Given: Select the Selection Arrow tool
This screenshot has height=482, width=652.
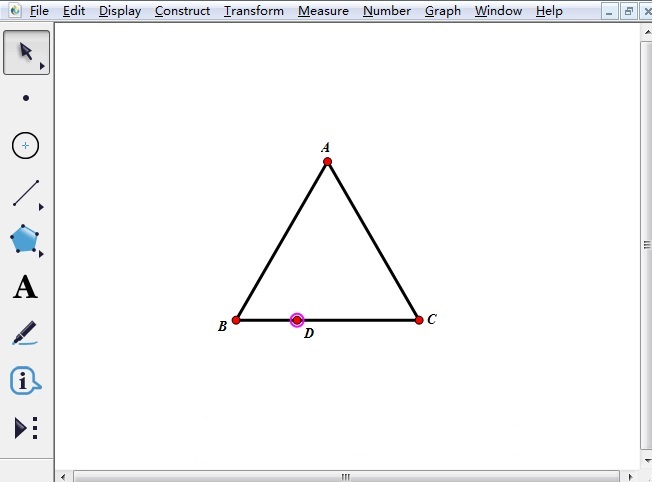Looking at the screenshot, I should (x=26, y=52).
